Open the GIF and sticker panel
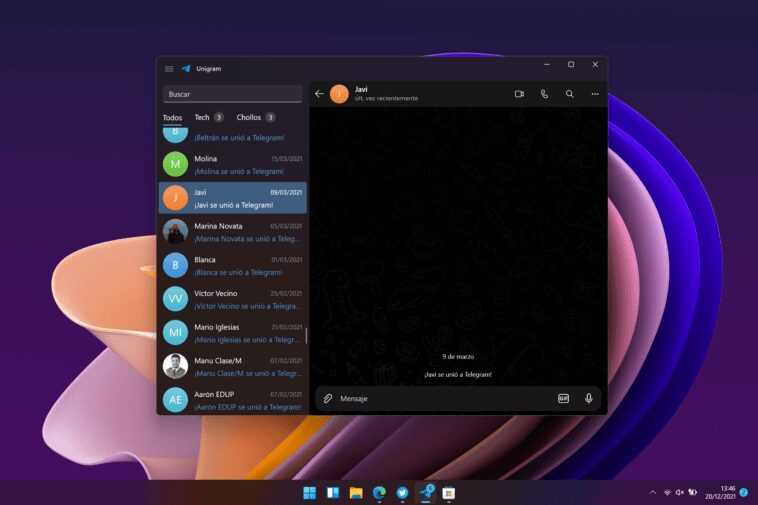The height and width of the screenshot is (505, 758). pos(563,399)
